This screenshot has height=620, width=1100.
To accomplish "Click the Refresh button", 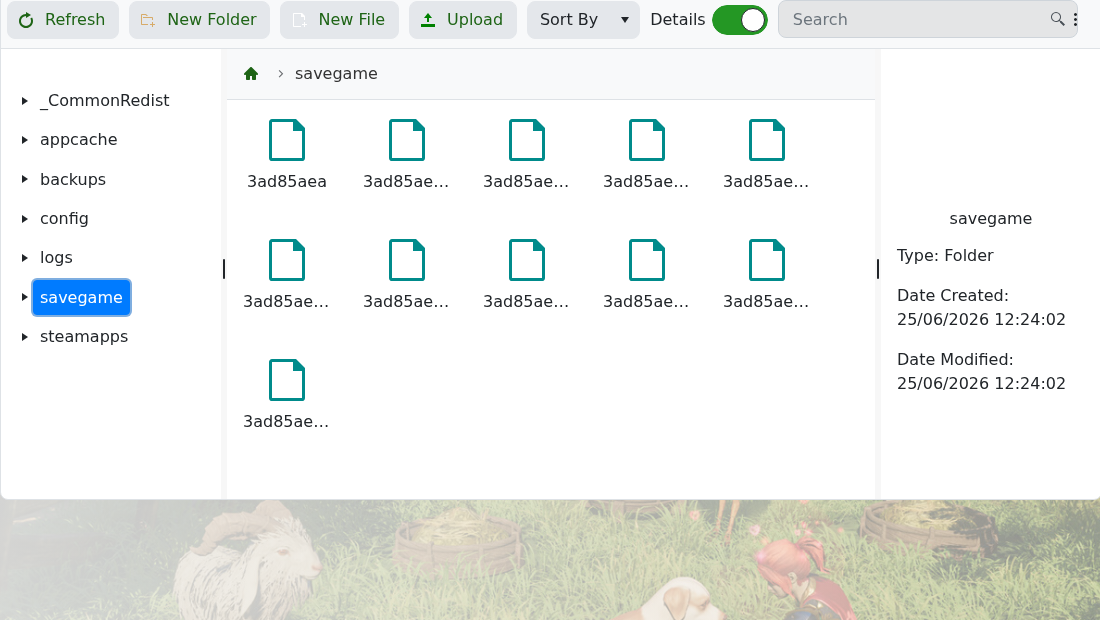I will tap(62, 20).
